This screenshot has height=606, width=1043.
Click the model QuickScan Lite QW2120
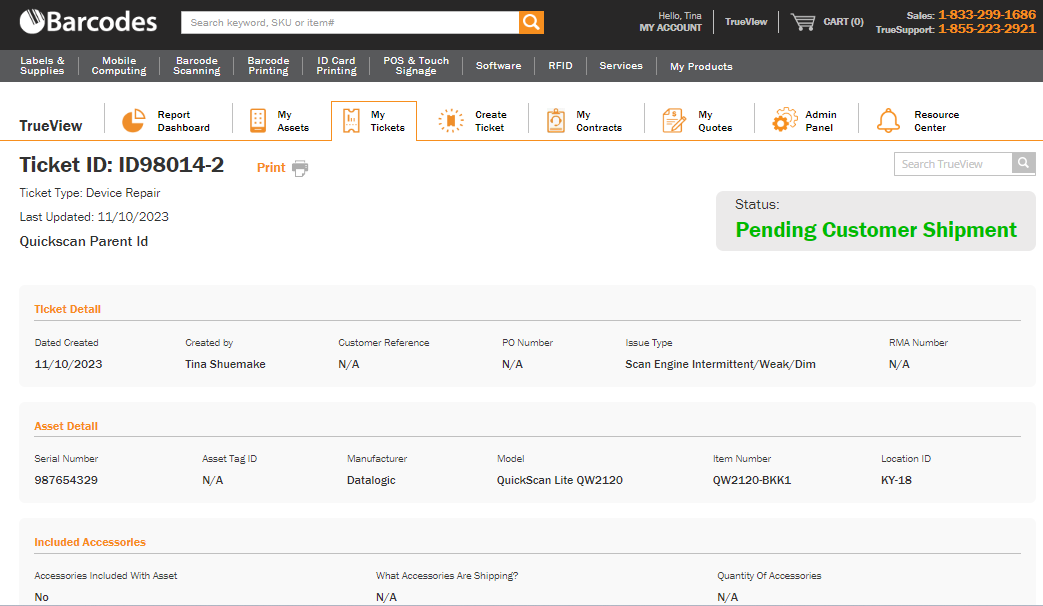[559, 480]
